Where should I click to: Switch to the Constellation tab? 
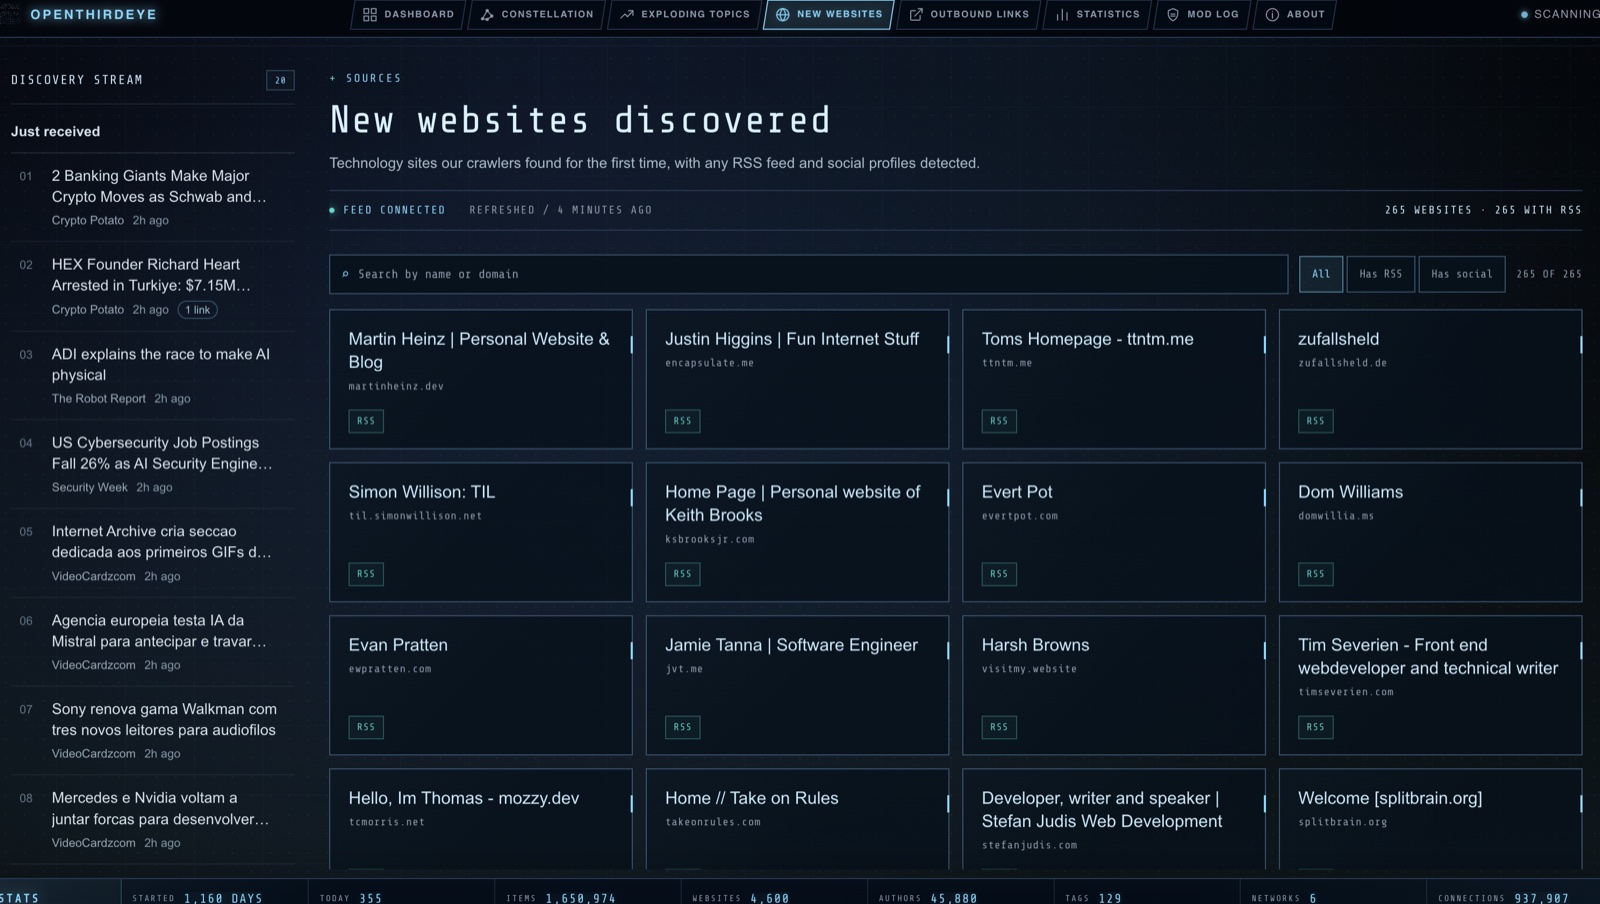pos(536,14)
